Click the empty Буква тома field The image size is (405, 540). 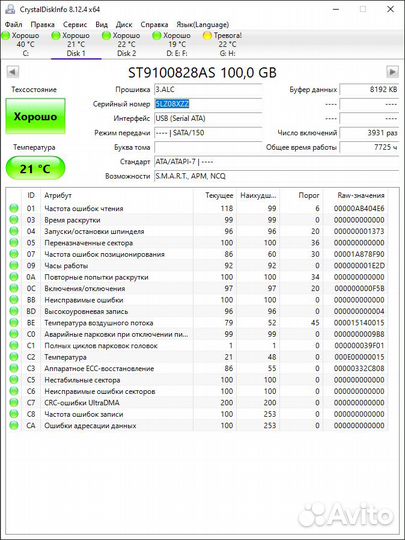(x=208, y=147)
